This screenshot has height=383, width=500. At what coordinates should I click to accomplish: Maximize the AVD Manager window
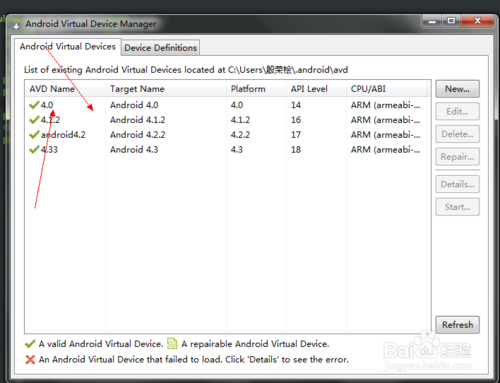(451, 21)
